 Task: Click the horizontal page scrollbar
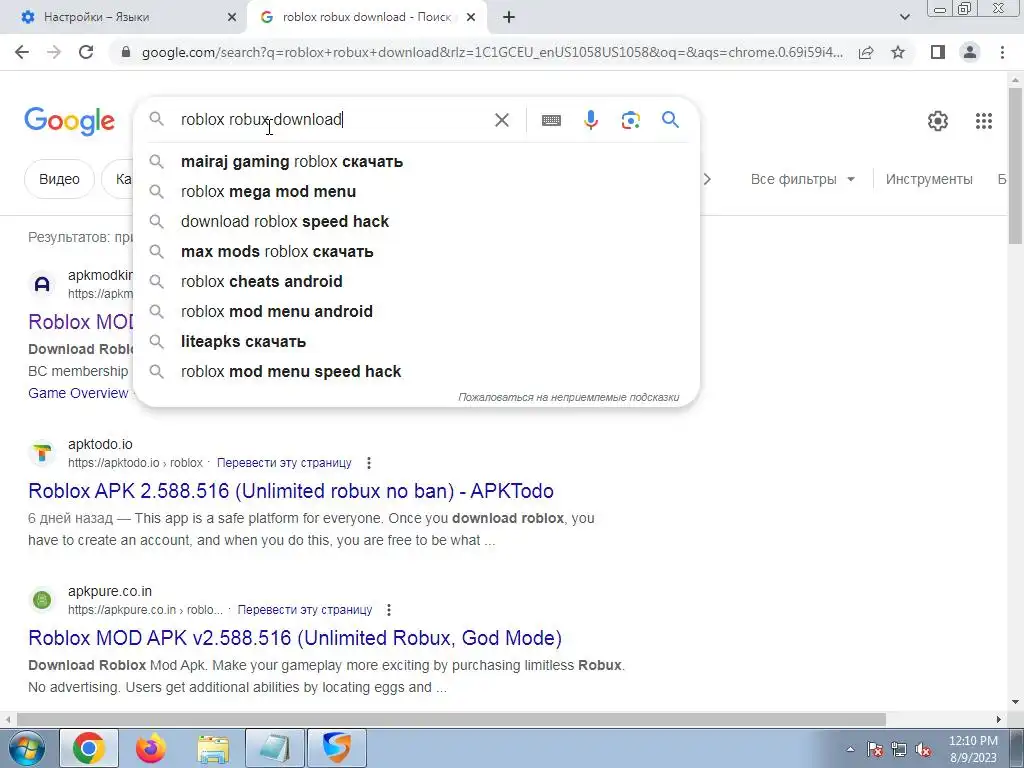451,719
